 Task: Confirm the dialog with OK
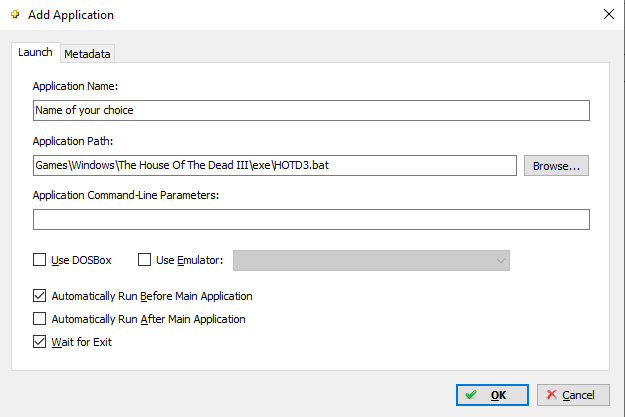coord(492,395)
